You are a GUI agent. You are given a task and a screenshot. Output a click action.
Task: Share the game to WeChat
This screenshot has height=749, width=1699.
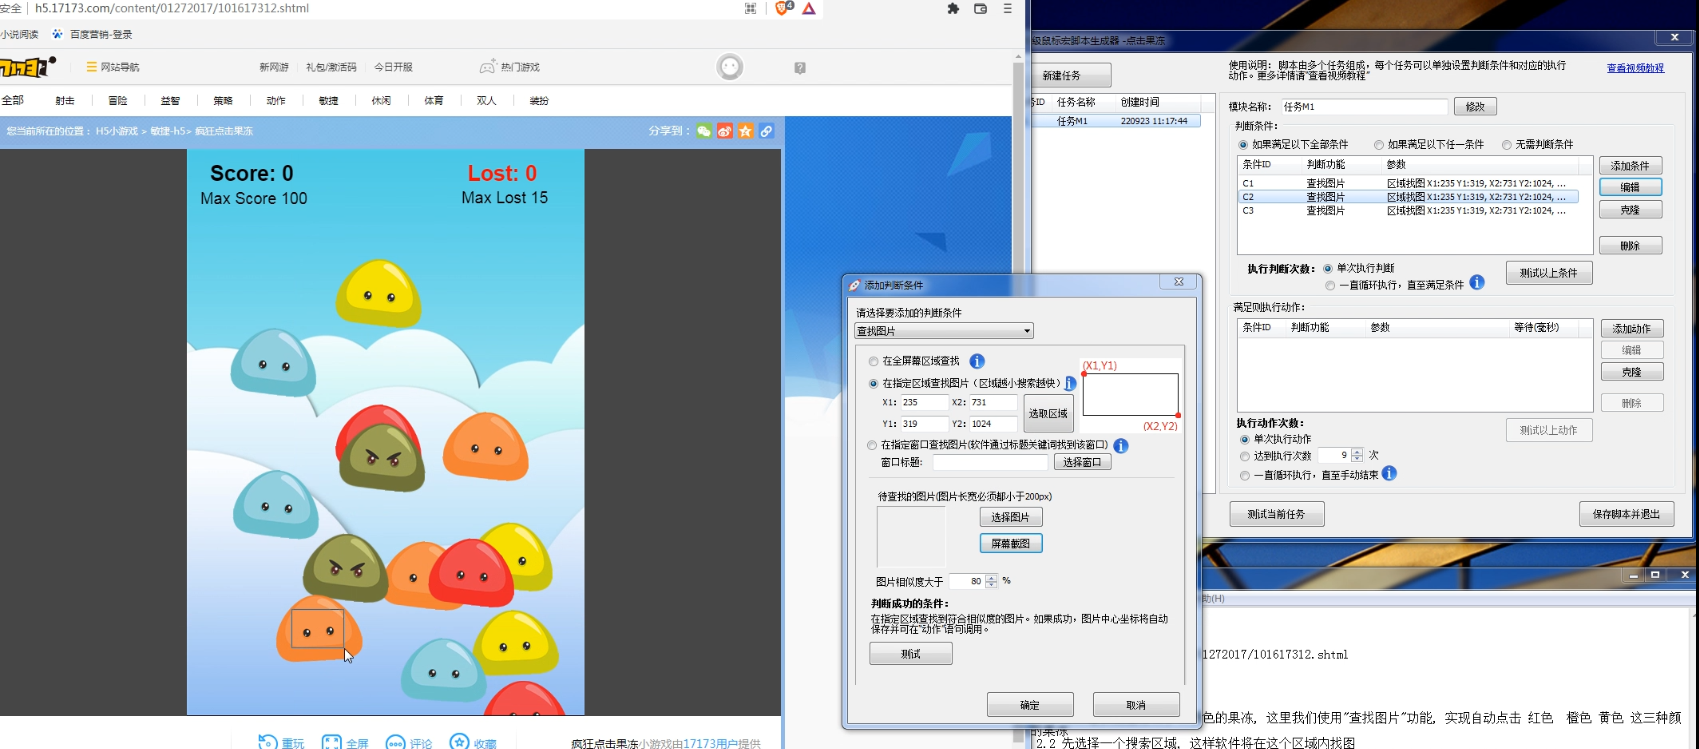click(705, 131)
